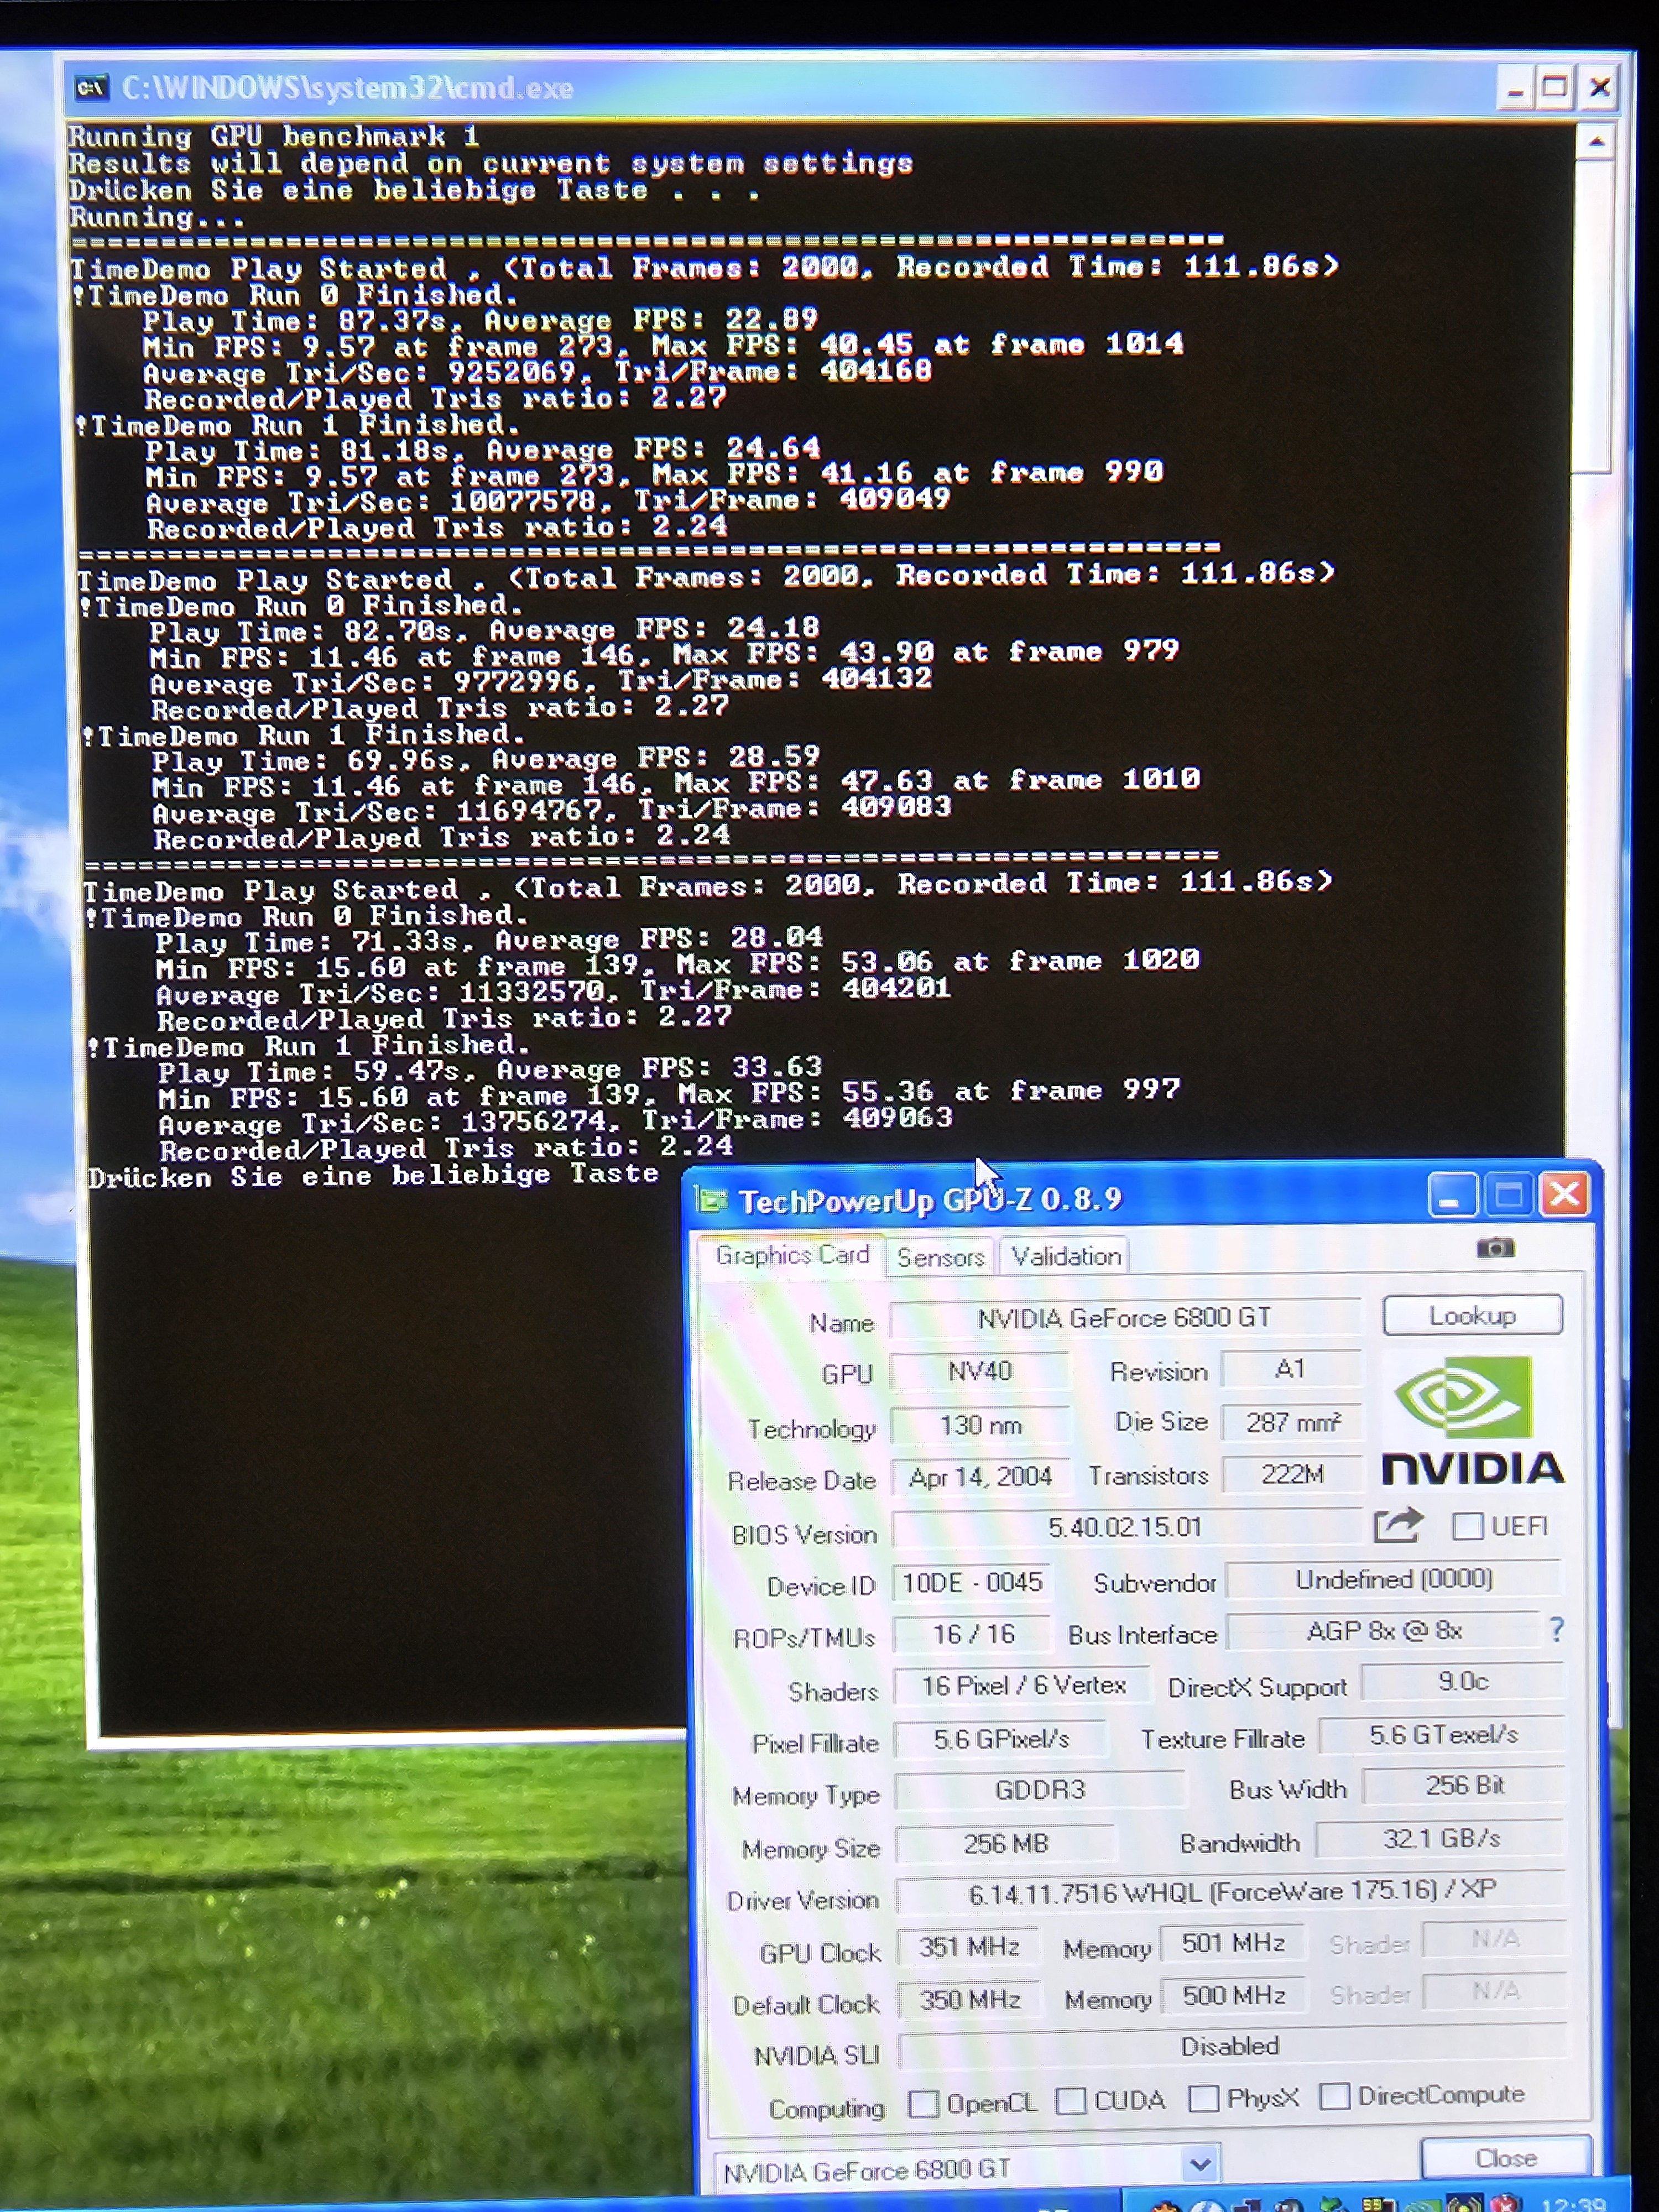Tick the PhysX checkbox
The width and height of the screenshot is (1659, 2212).
point(1203,2099)
